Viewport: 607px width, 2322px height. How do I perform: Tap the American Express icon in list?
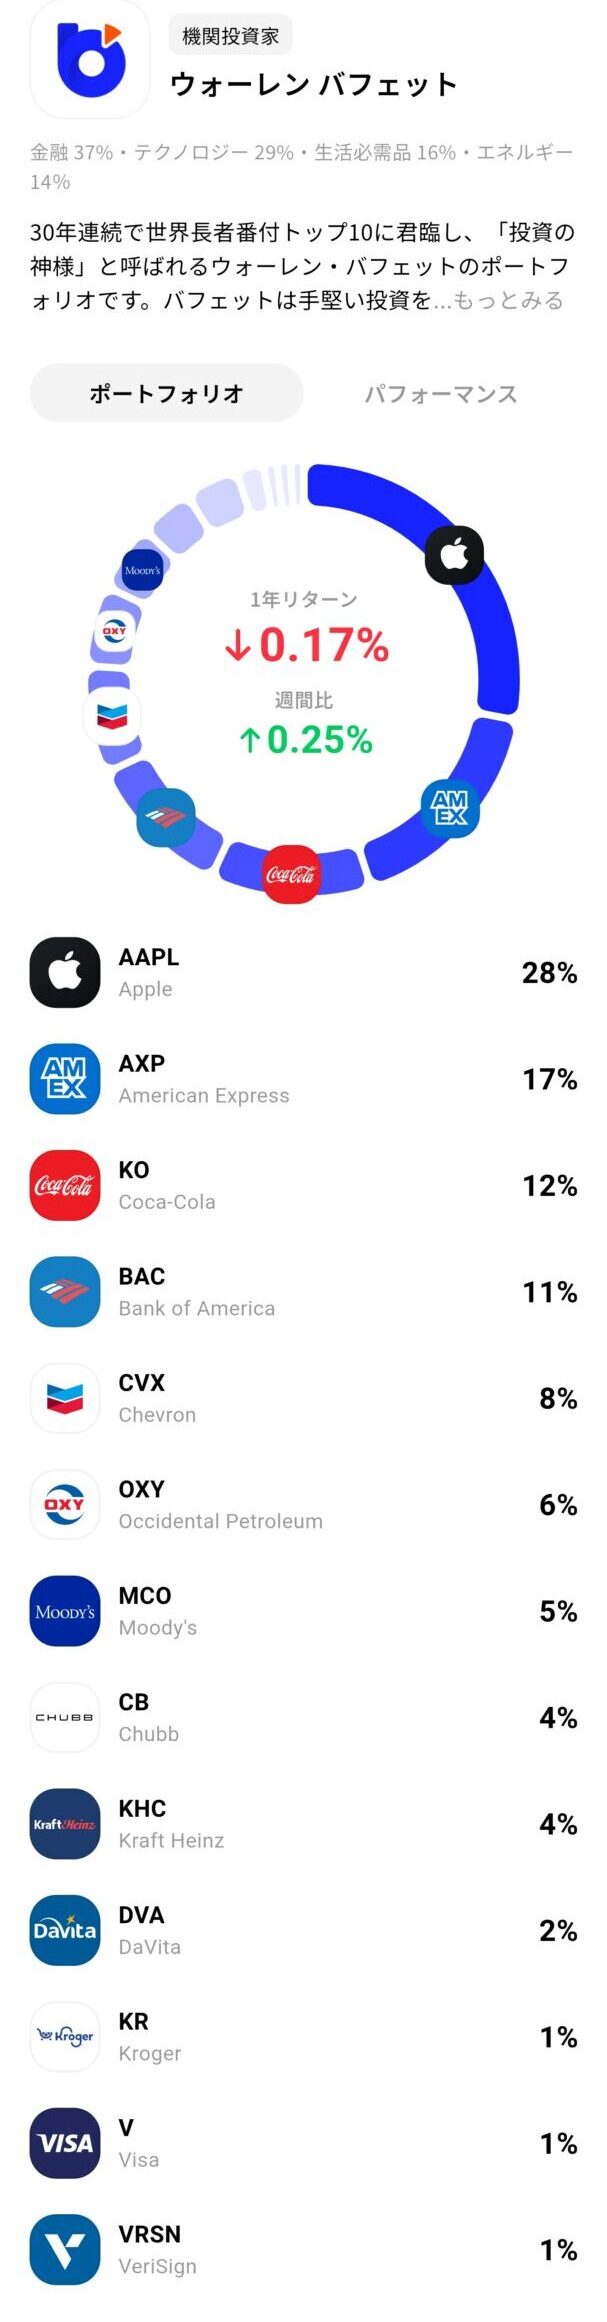click(x=65, y=1078)
